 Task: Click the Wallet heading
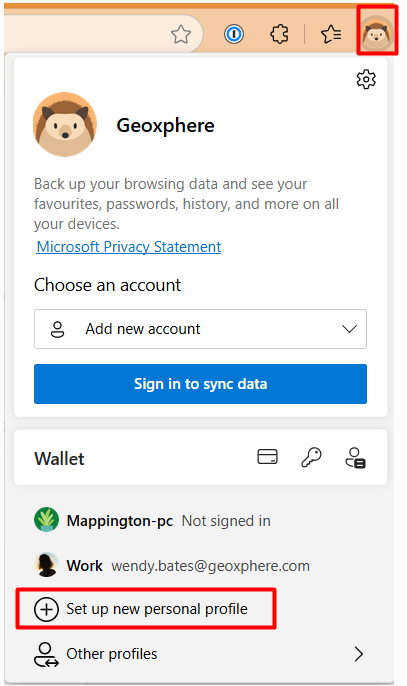[x=59, y=458]
